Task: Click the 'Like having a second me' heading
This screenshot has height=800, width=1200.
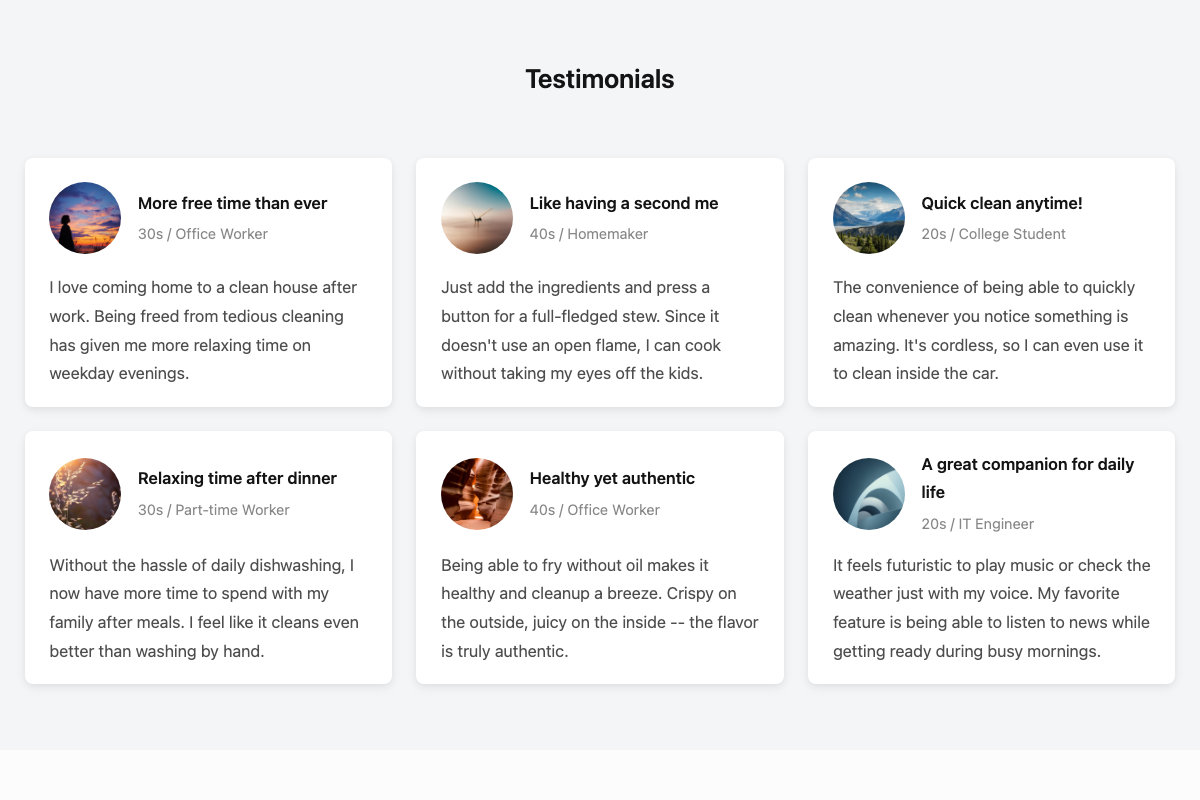Action: [623, 203]
